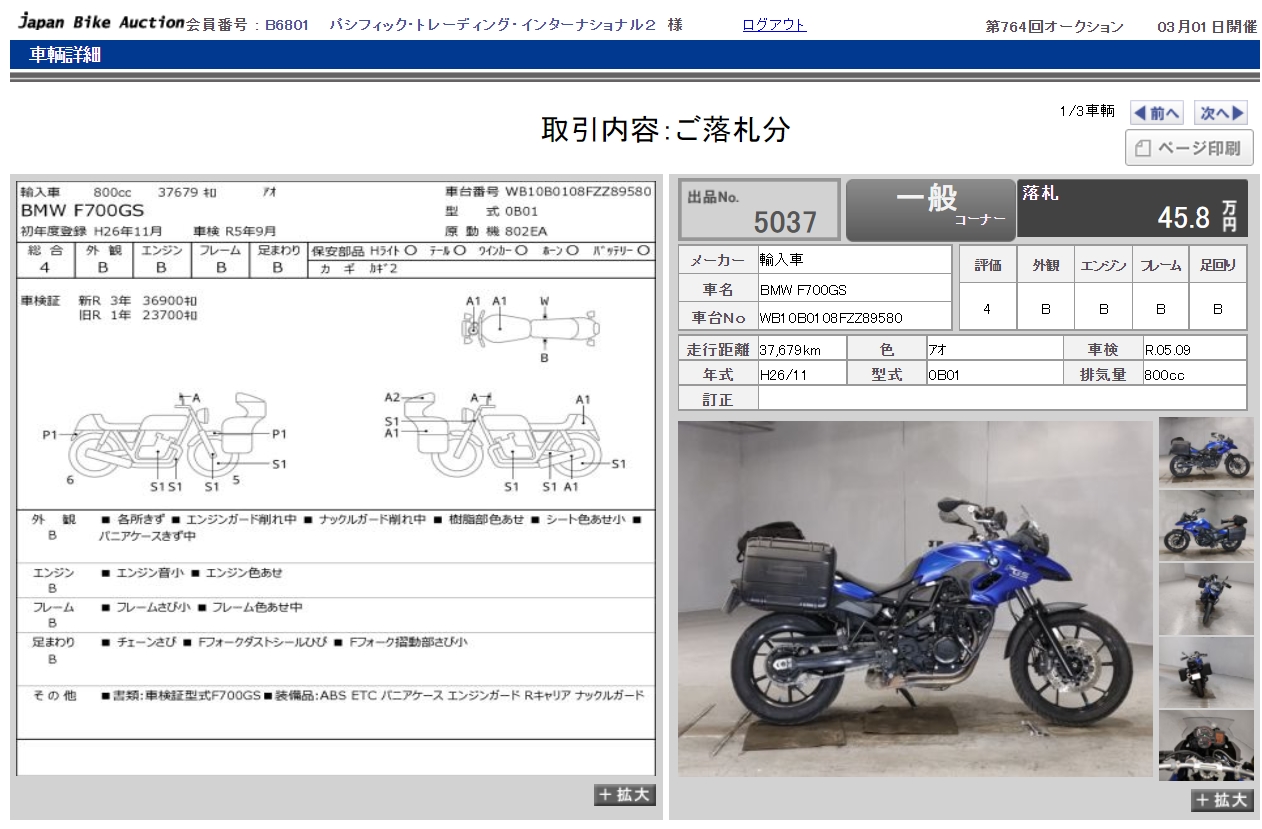1262x829 pixels.
Task: Click the 一般コーナー badge
Action: tap(930, 209)
